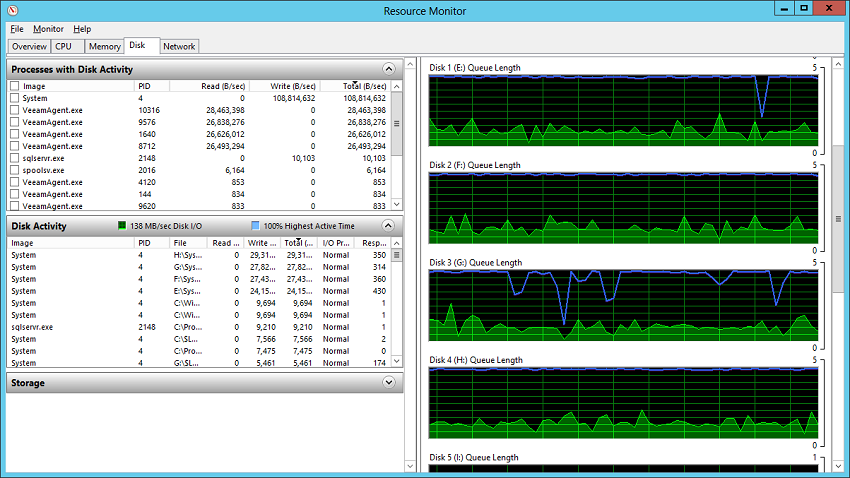Screen dimensions: 850x478
Task: Check VeeamAgent.exe PID 144 checkbox
Action: click(15, 194)
